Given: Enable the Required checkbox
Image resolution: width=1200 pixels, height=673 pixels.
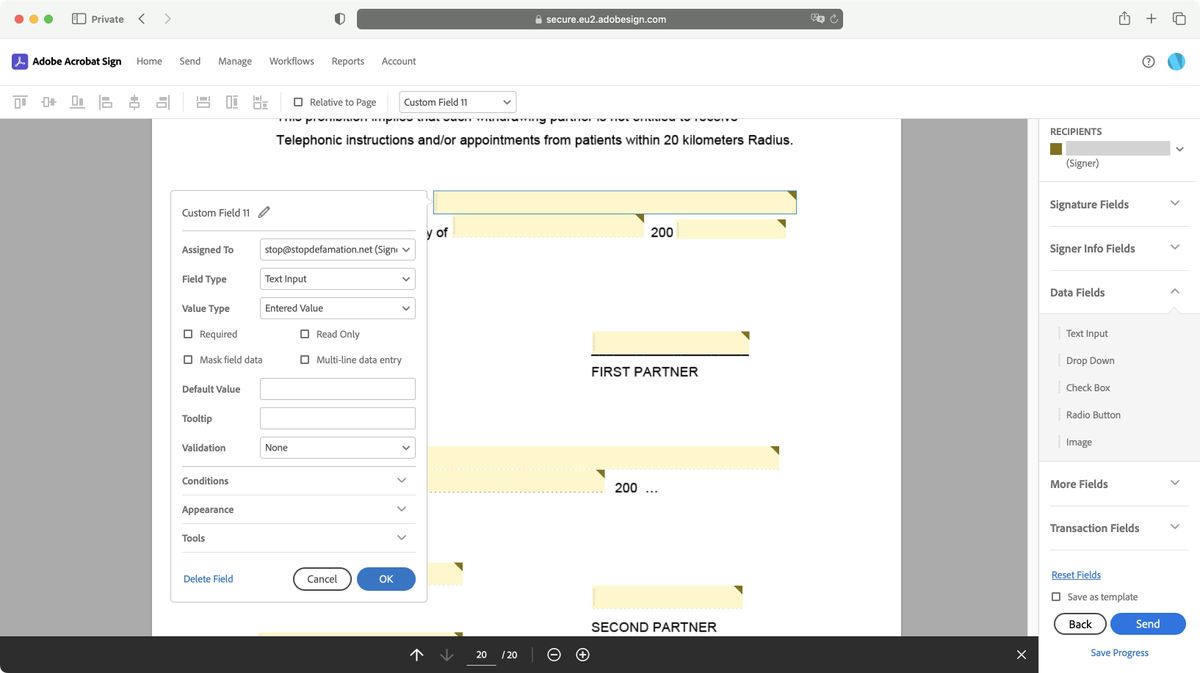Looking at the screenshot, I should [187, 333].
